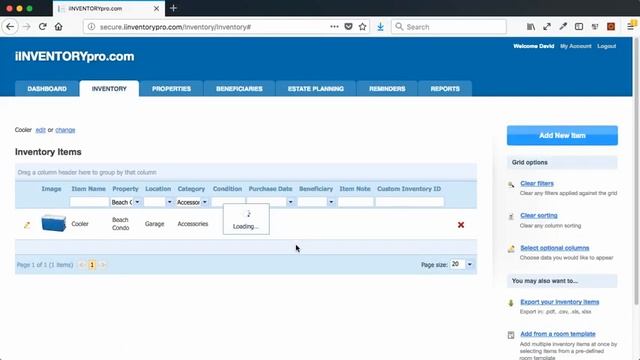Sort by Custom Inventory ID column header
Viewport: 640px width, 360px height.
[409, 189]
